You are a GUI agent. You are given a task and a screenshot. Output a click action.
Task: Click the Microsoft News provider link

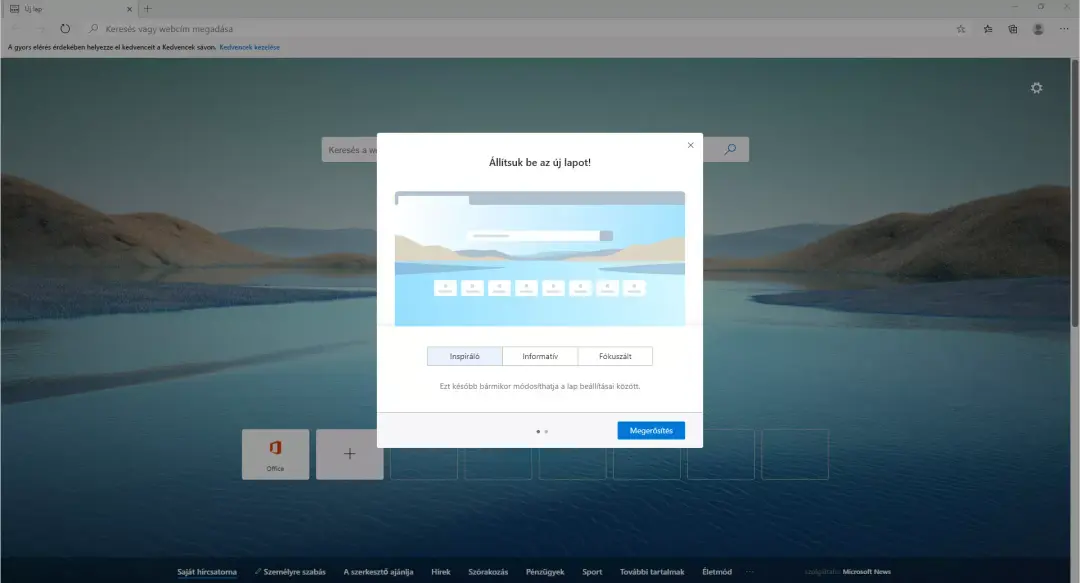tap(866, 572)
